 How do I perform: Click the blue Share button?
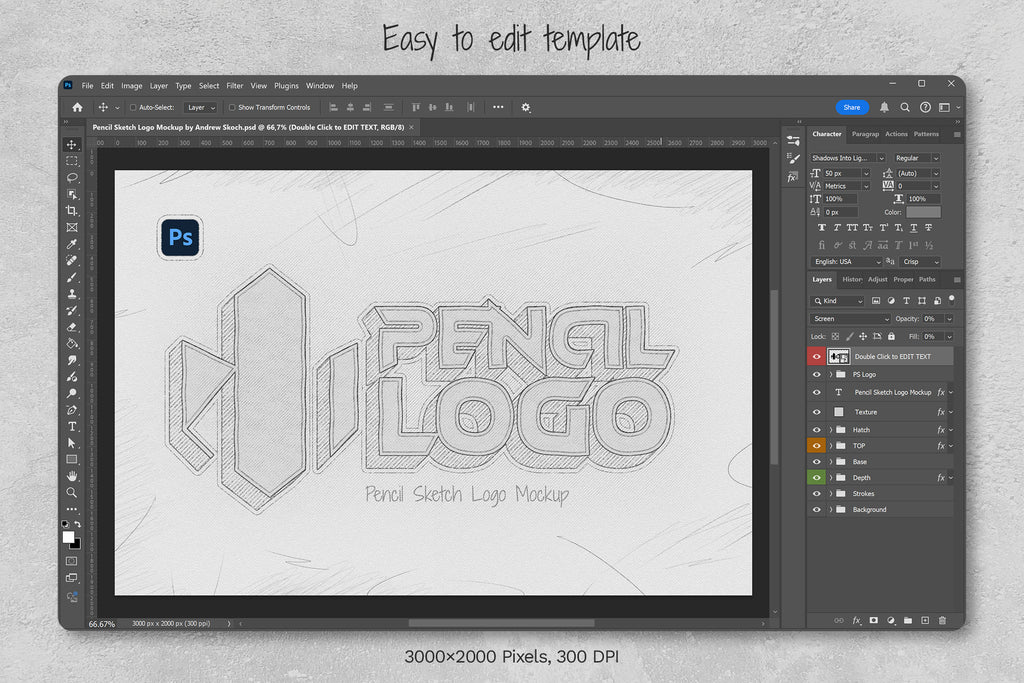pyautogui.click(x=852, y=107)
